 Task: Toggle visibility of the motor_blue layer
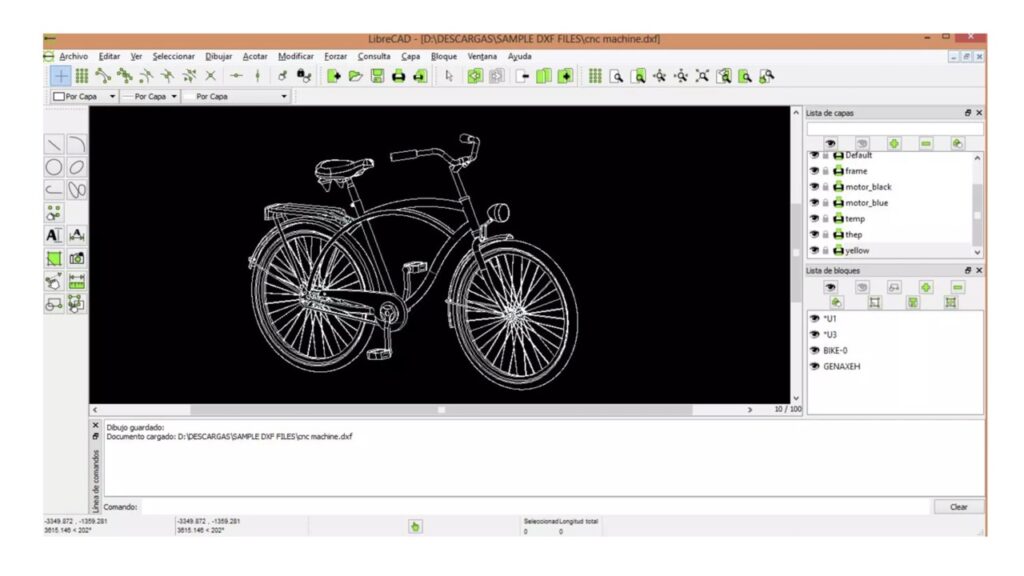[x=813, y=203]
